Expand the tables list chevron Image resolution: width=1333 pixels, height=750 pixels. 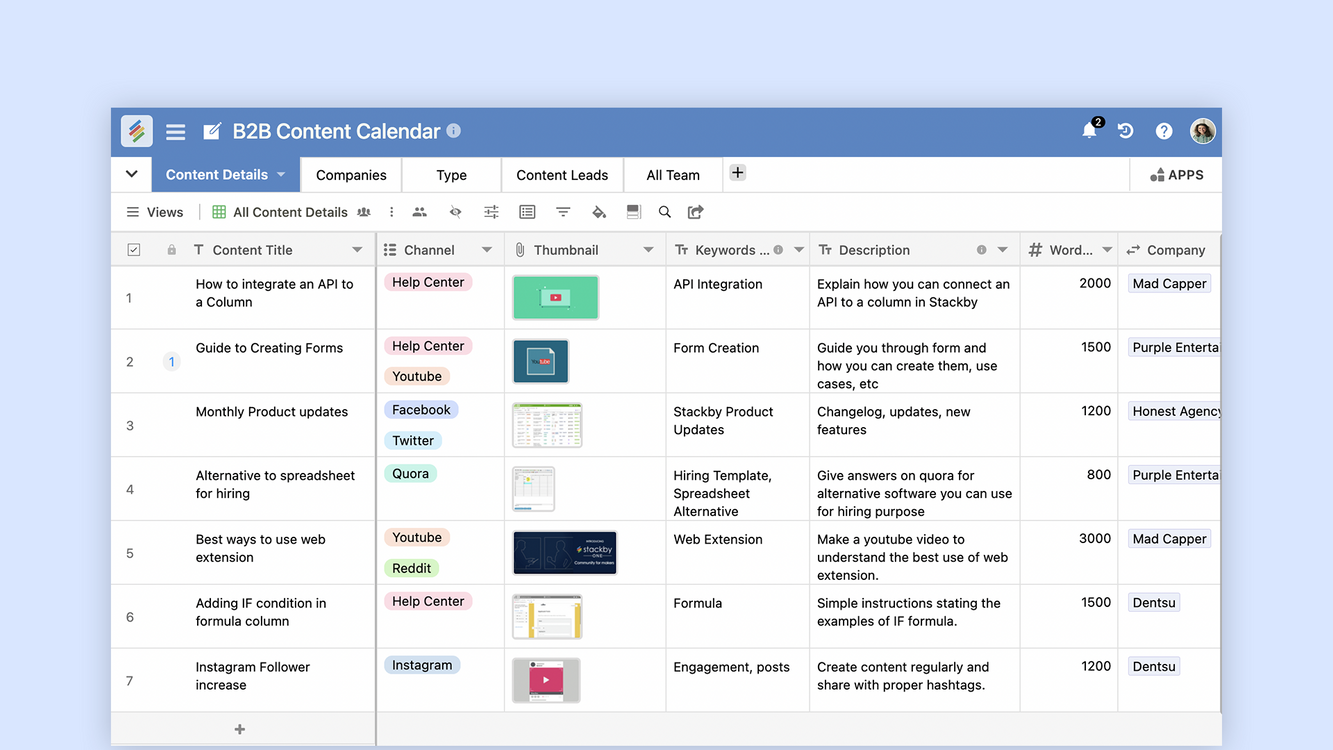tap(131, 174)
